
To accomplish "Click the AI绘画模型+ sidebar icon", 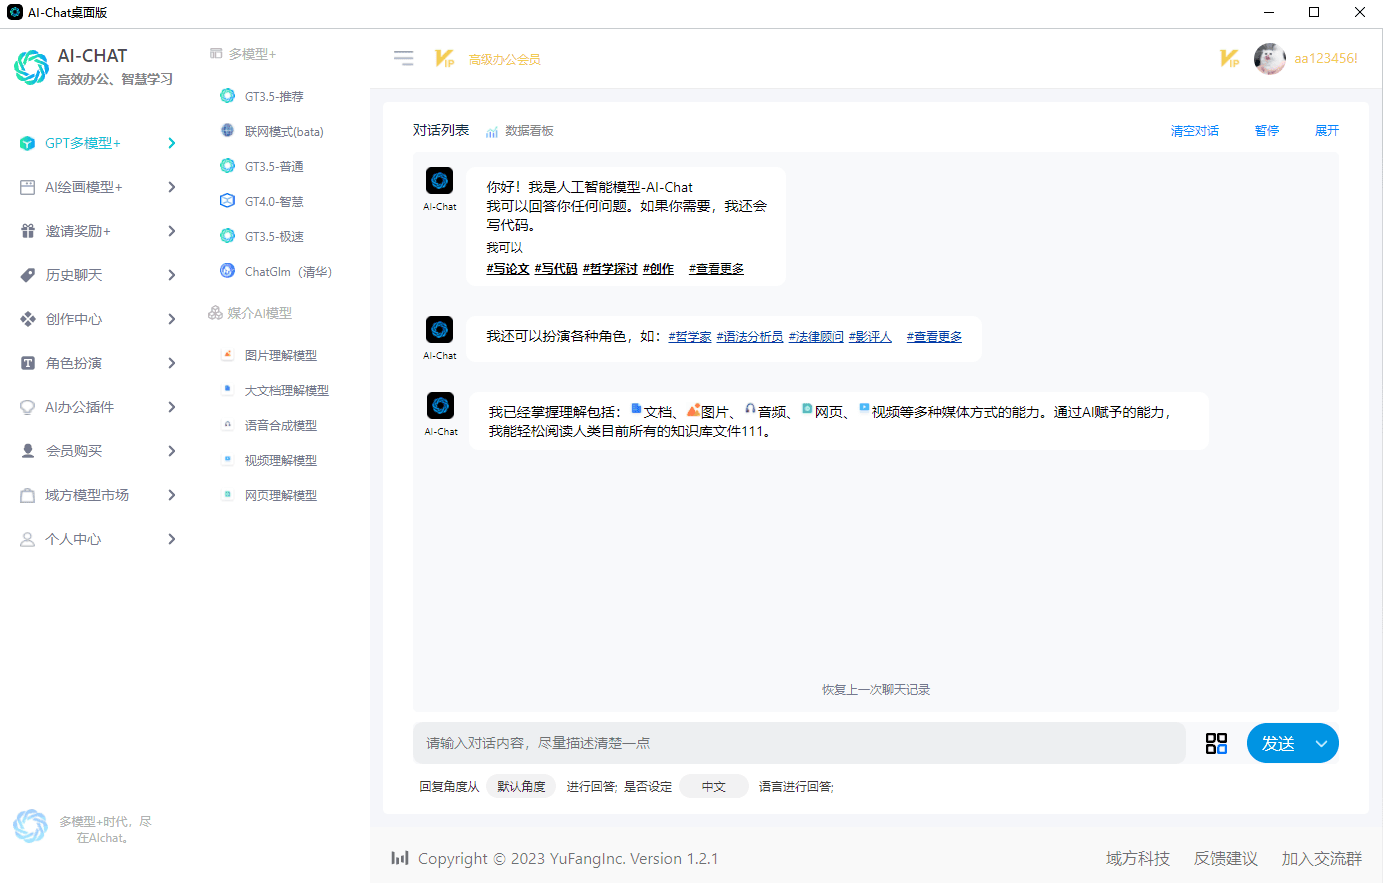I will (28, 187).
